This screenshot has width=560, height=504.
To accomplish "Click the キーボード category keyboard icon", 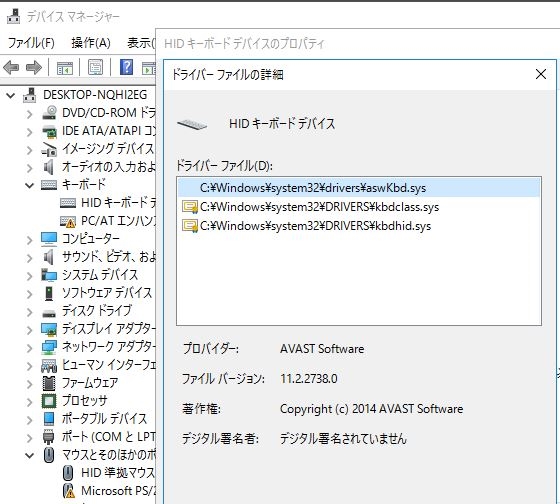I will pos(49,185).
